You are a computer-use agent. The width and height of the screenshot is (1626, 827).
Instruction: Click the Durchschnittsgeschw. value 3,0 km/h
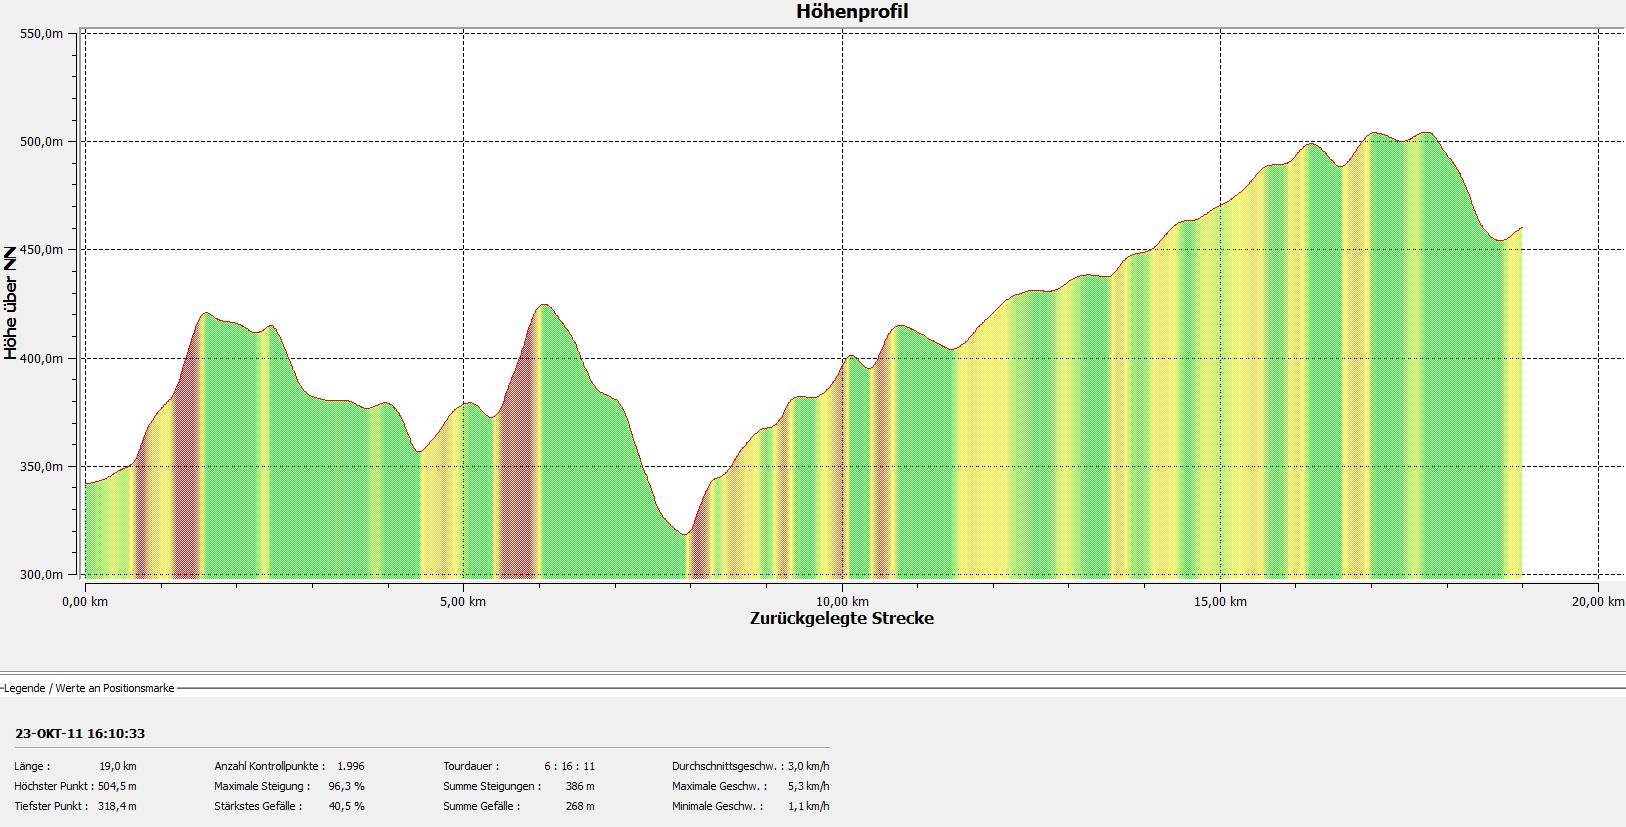tap(808, 766)
